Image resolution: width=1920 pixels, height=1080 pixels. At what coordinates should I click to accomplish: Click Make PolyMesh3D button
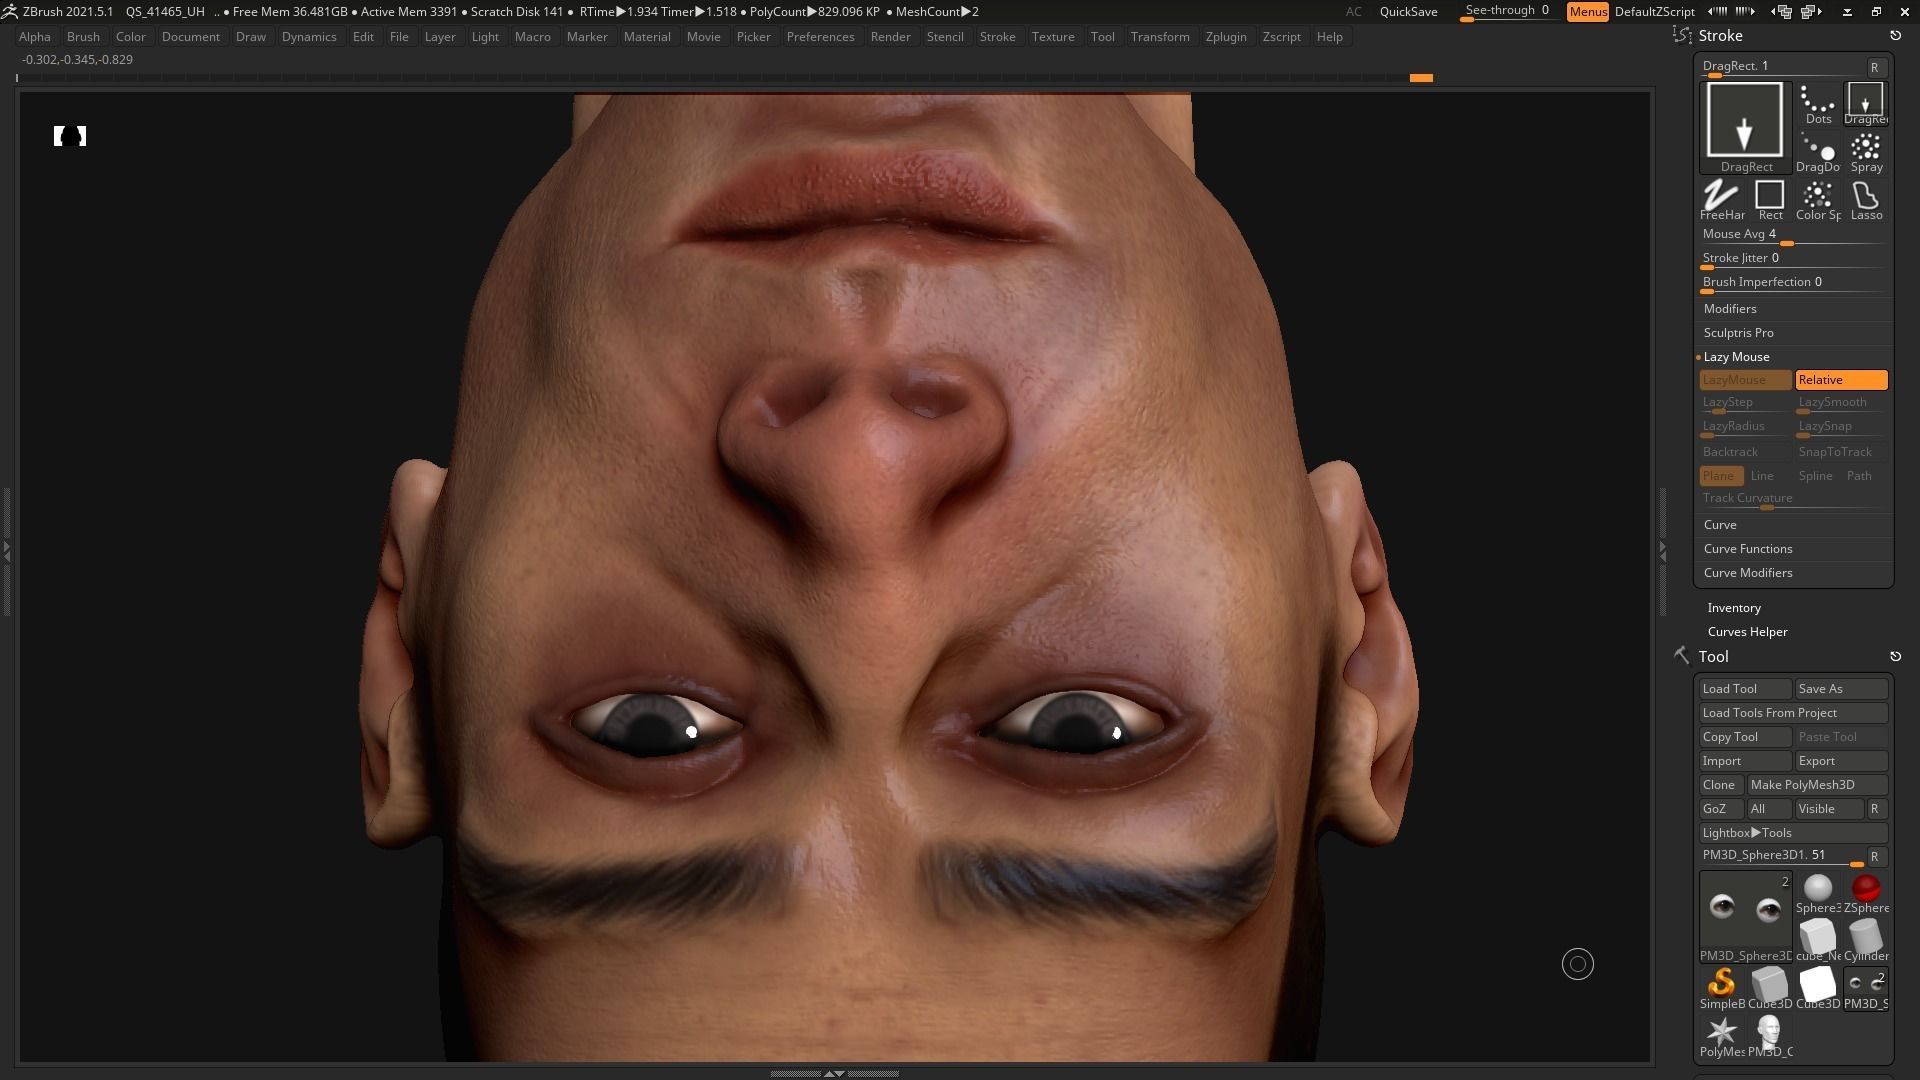[x=1817, y=785]
